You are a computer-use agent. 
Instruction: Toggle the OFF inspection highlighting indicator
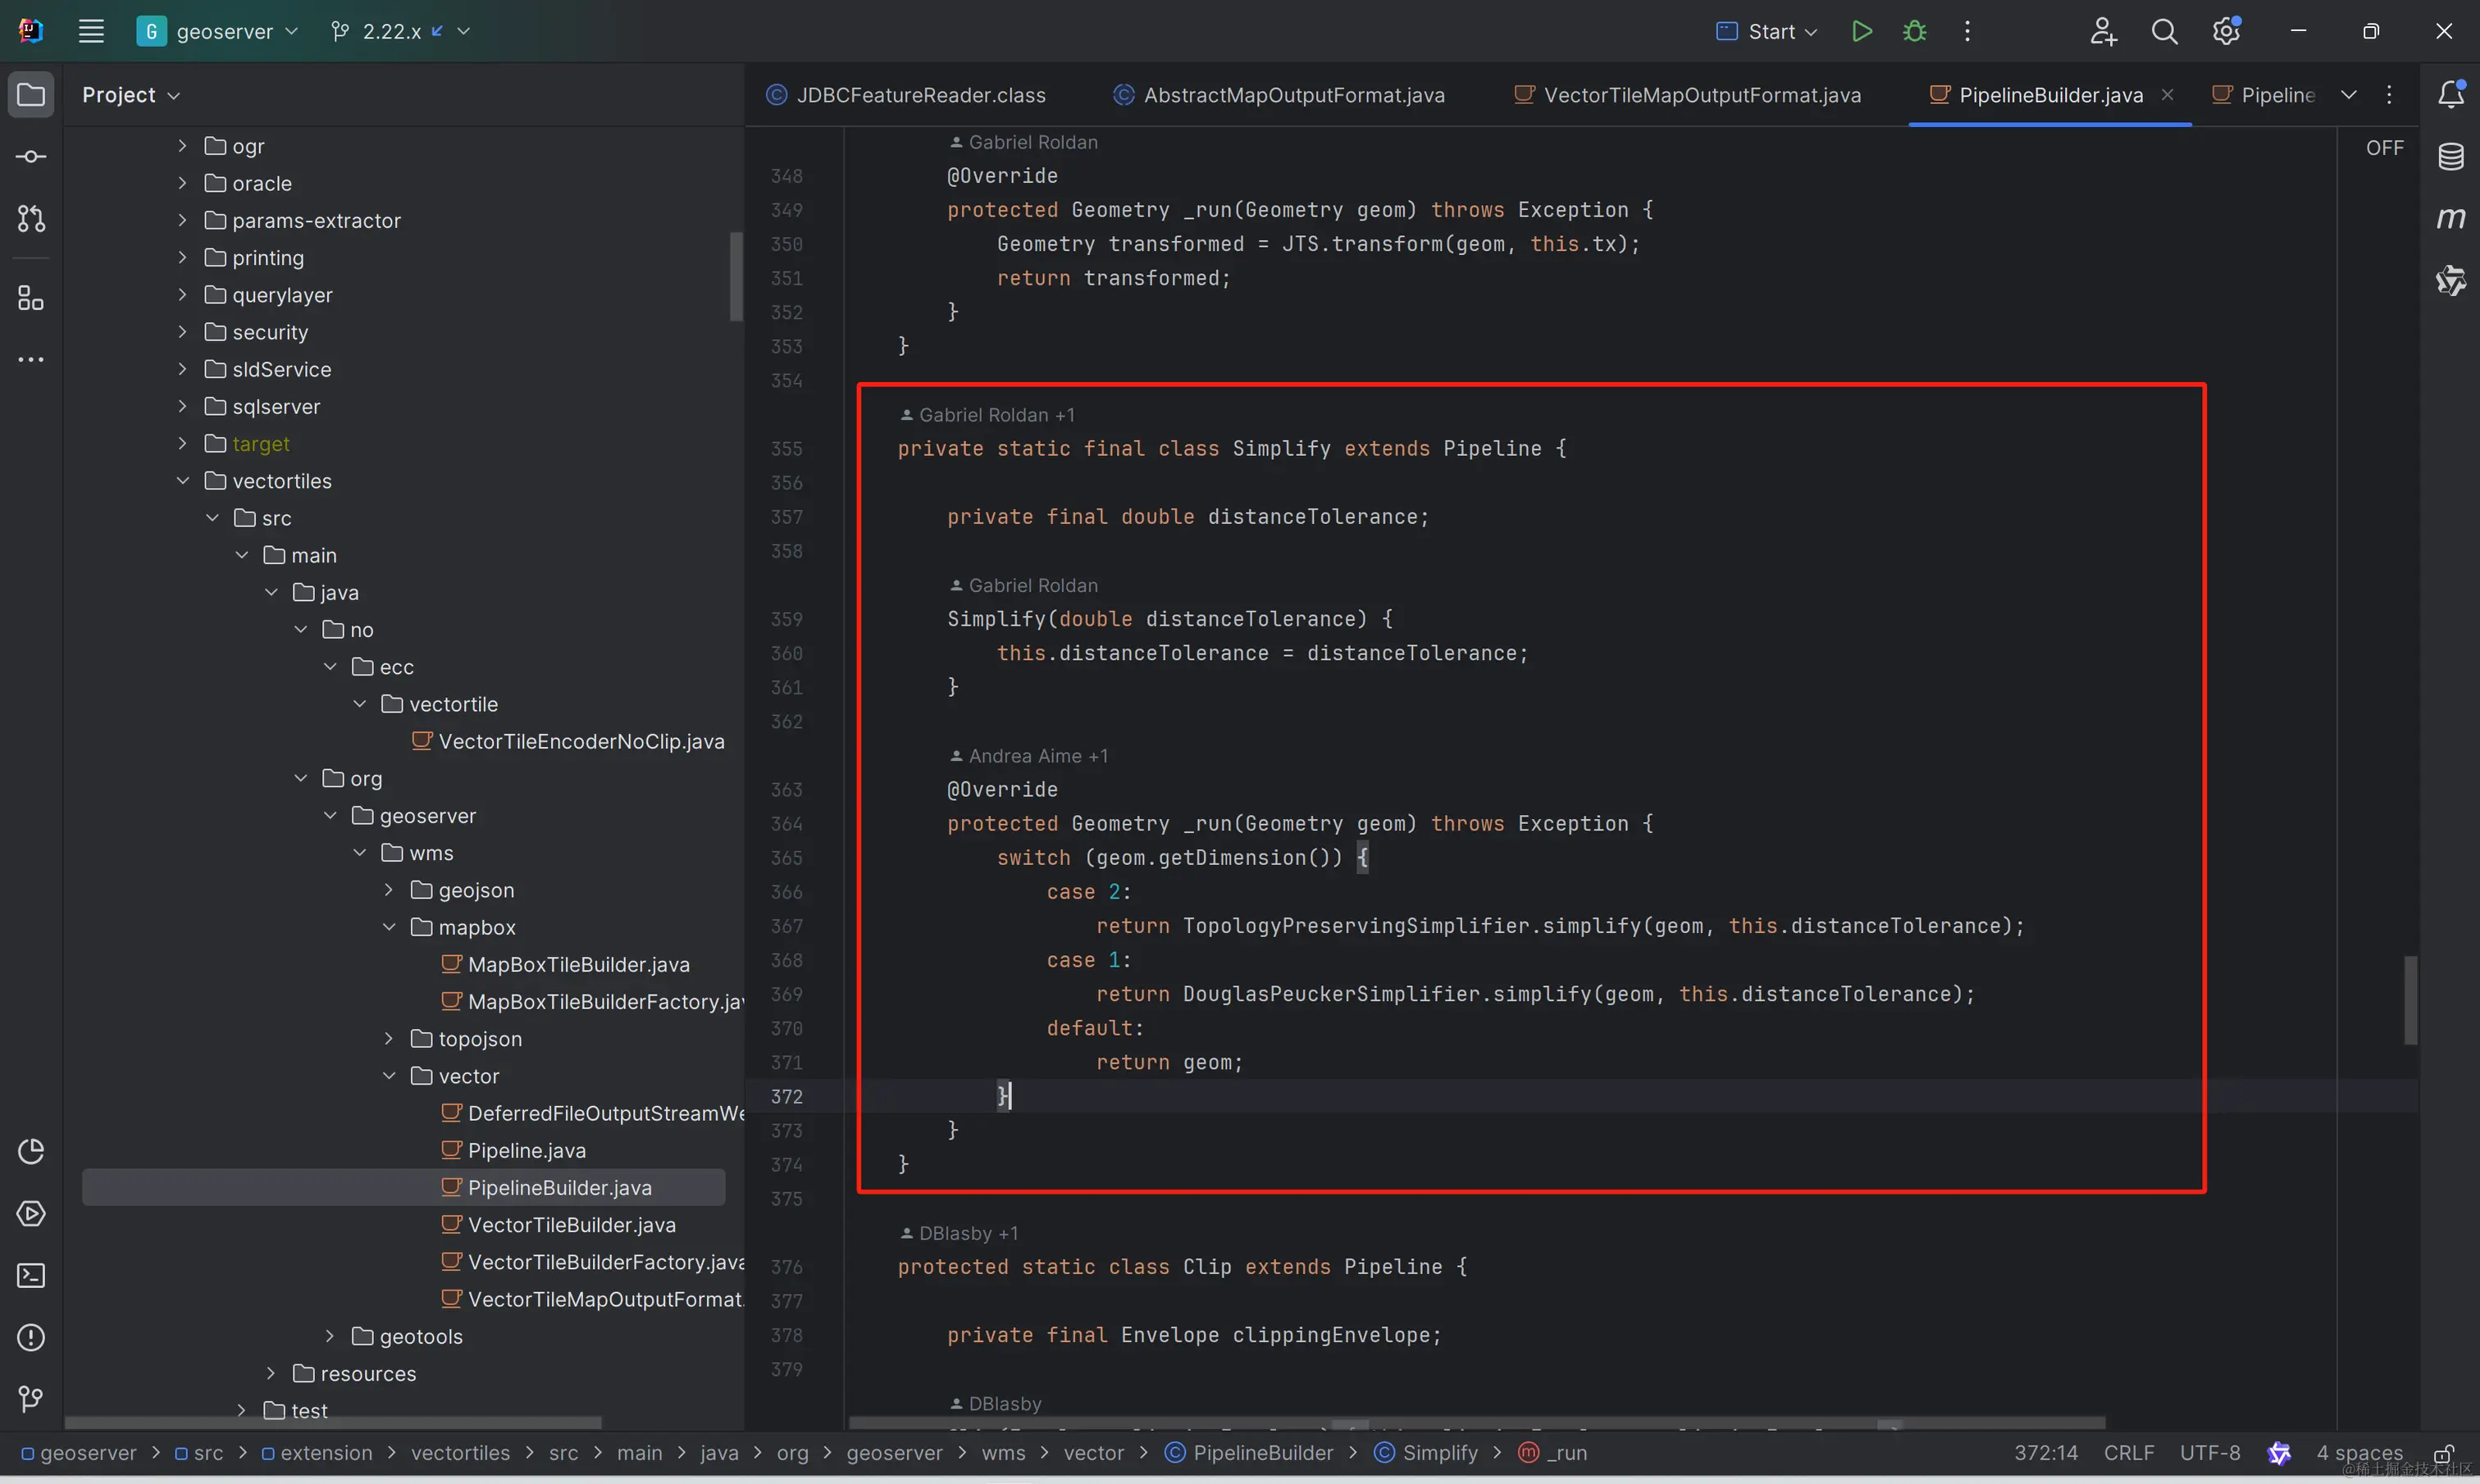(2385, 148)
